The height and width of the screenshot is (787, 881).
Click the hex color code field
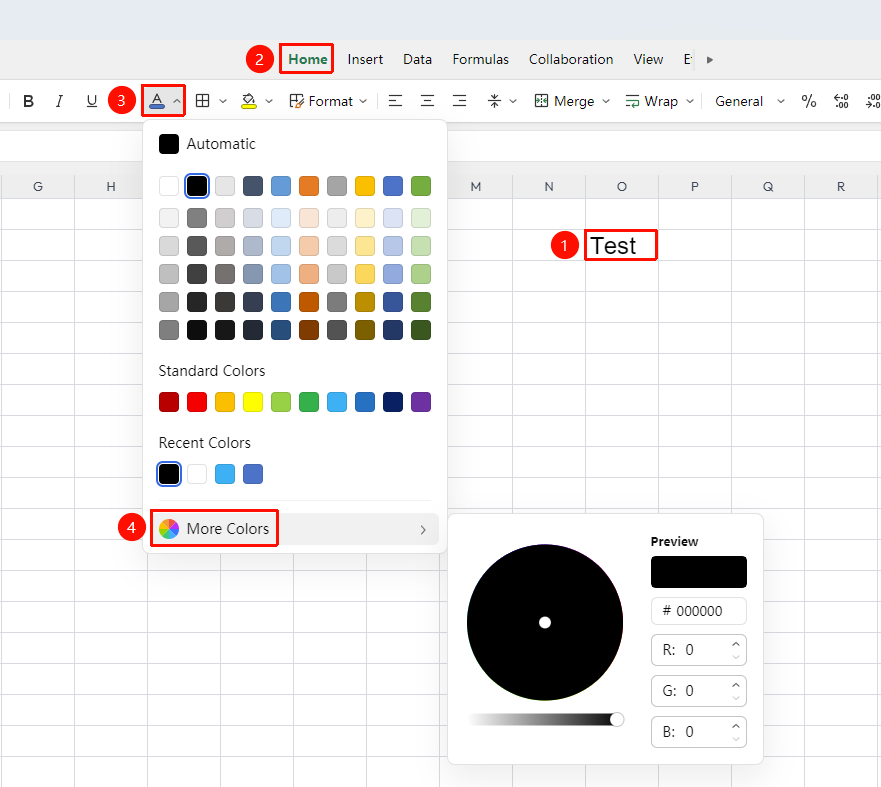pyautogui.click(x=698, y=611)
